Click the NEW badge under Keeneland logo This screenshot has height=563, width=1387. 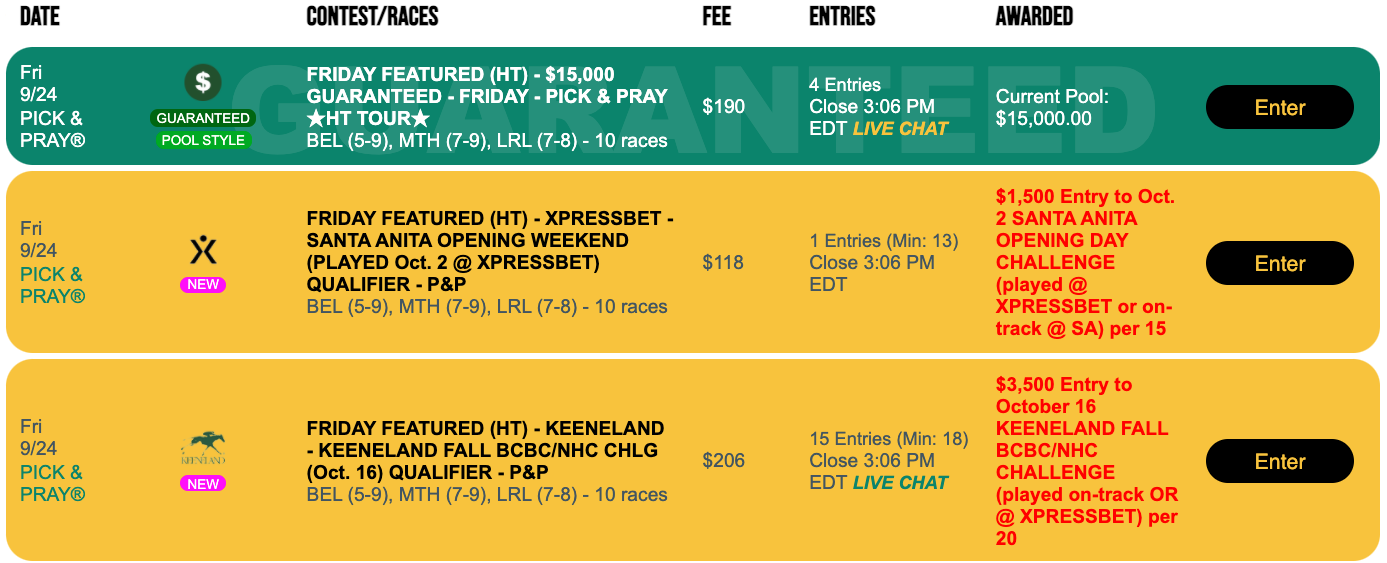203,484
